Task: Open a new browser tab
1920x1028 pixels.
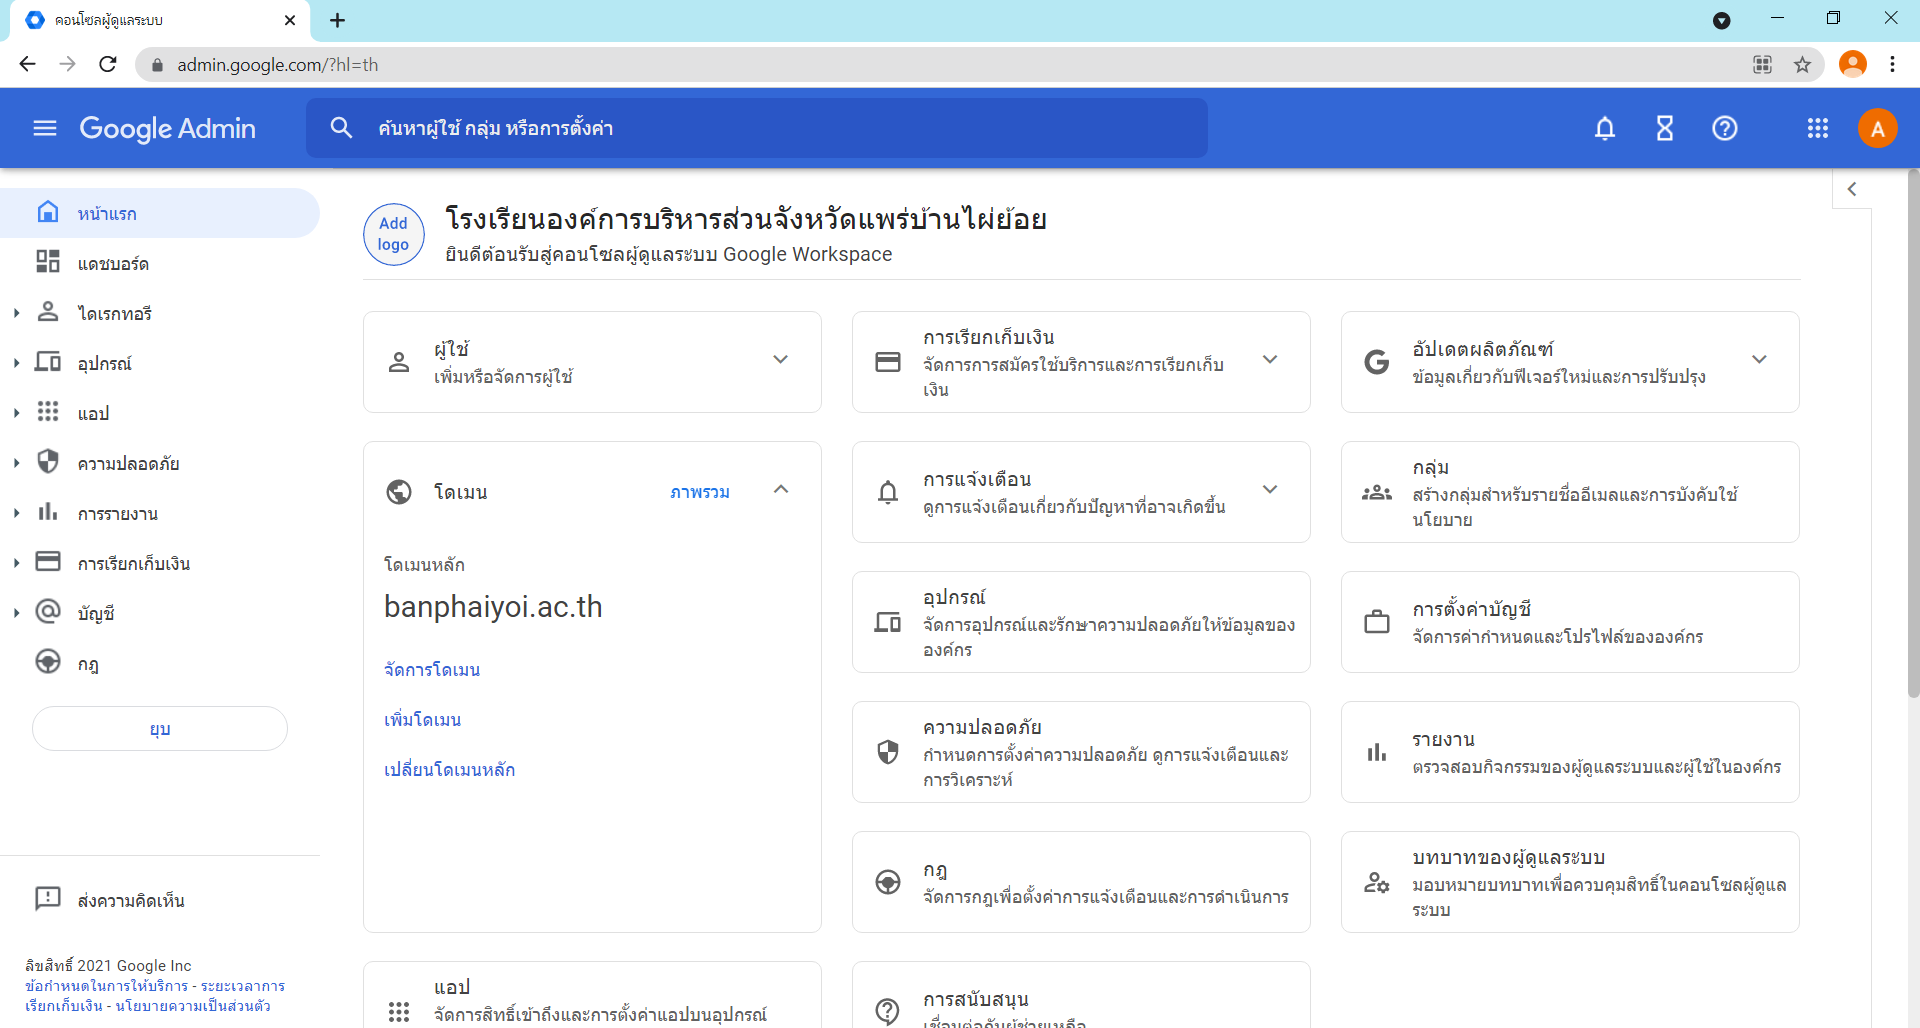Action: click(x=338, y=20)
